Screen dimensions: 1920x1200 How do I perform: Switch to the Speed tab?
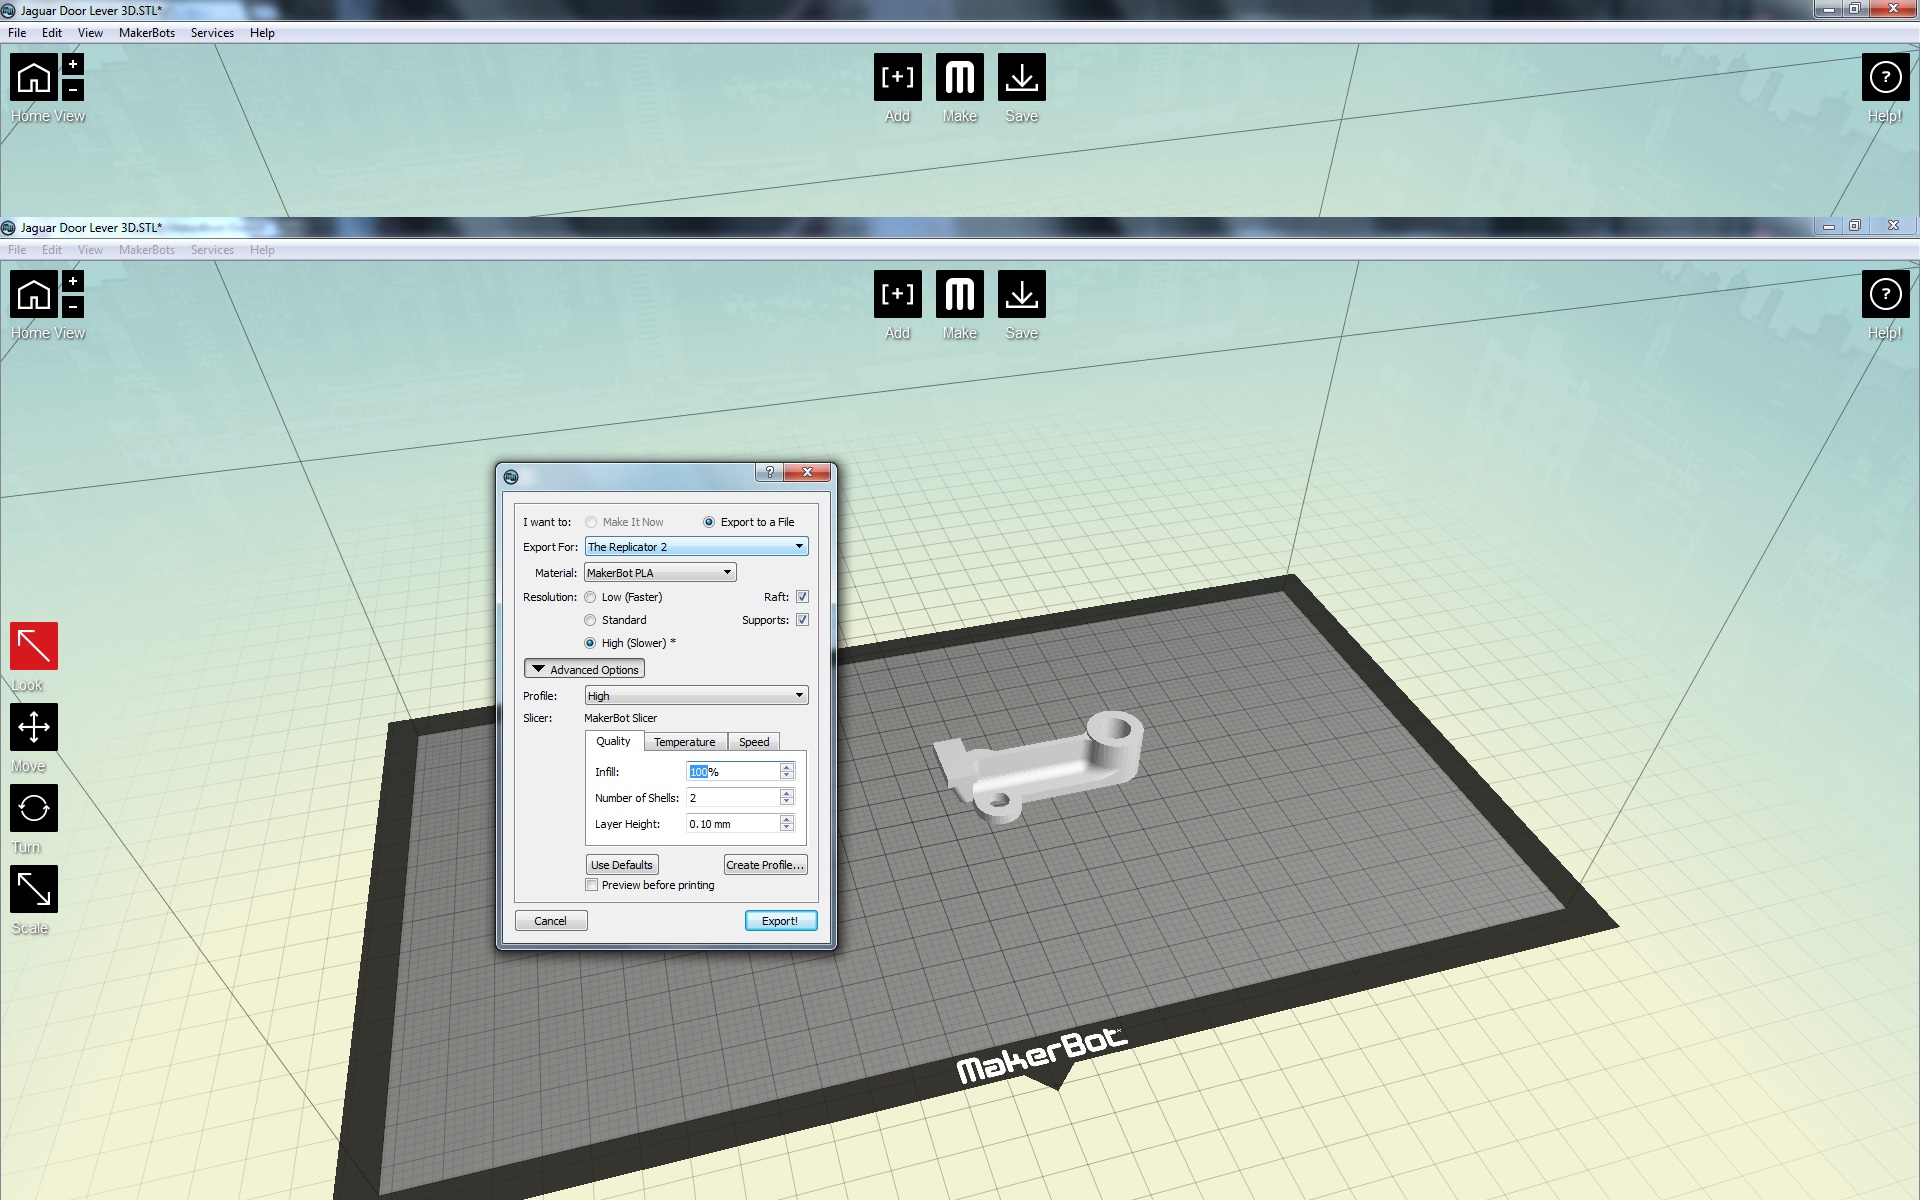pyautogui.click(x=753, y=741)
